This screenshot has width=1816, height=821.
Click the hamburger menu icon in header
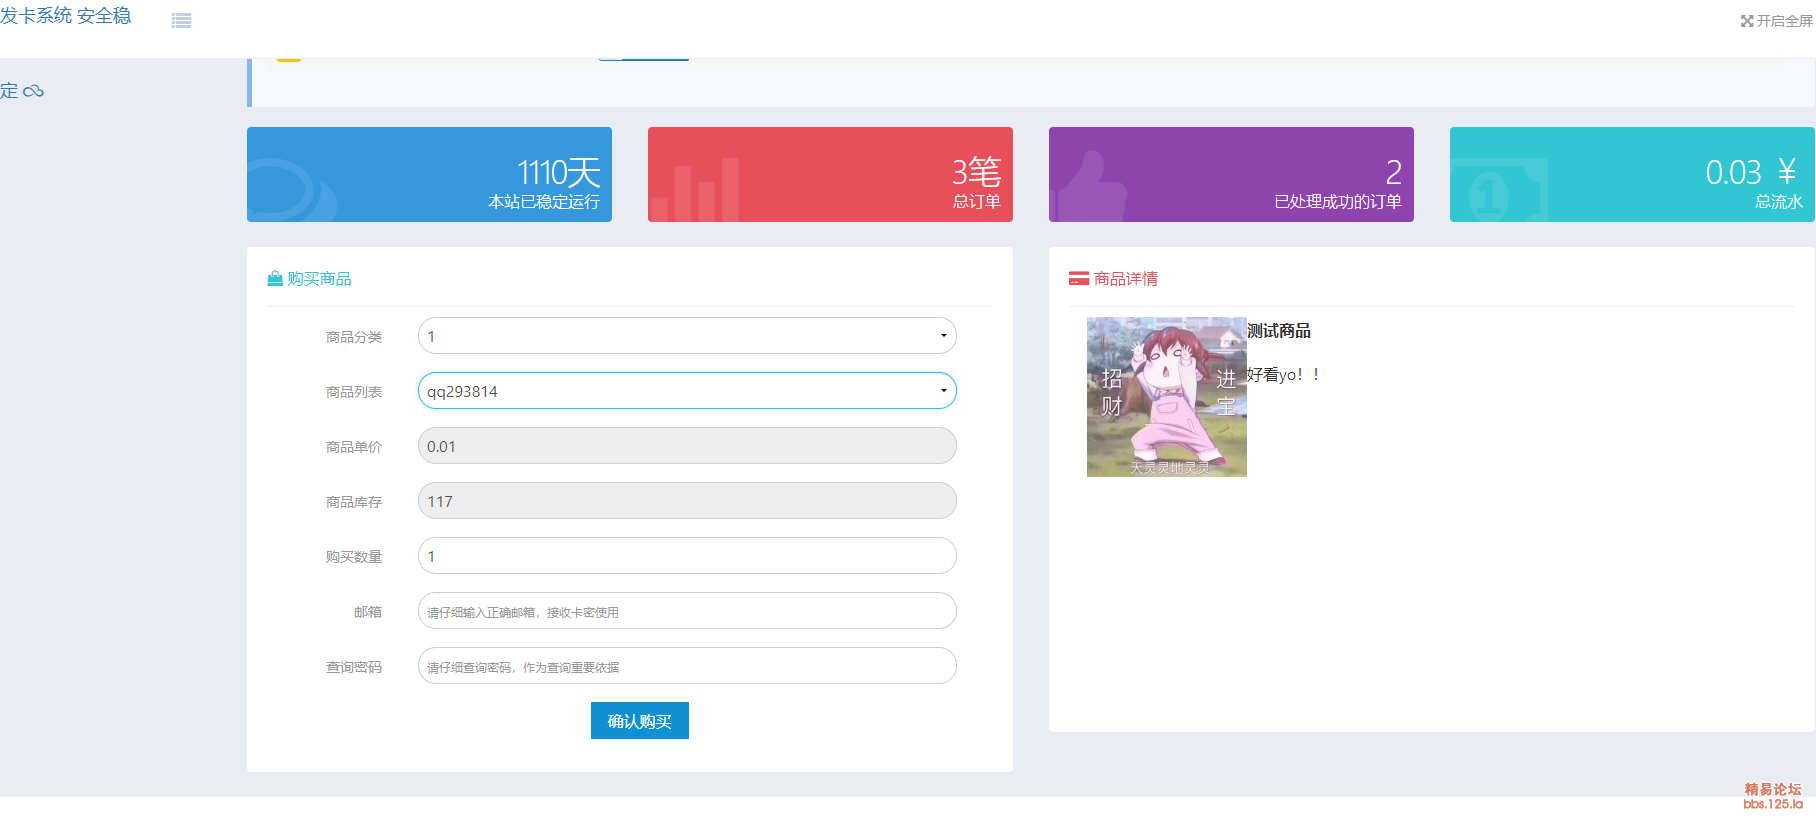tap(181, 21)
